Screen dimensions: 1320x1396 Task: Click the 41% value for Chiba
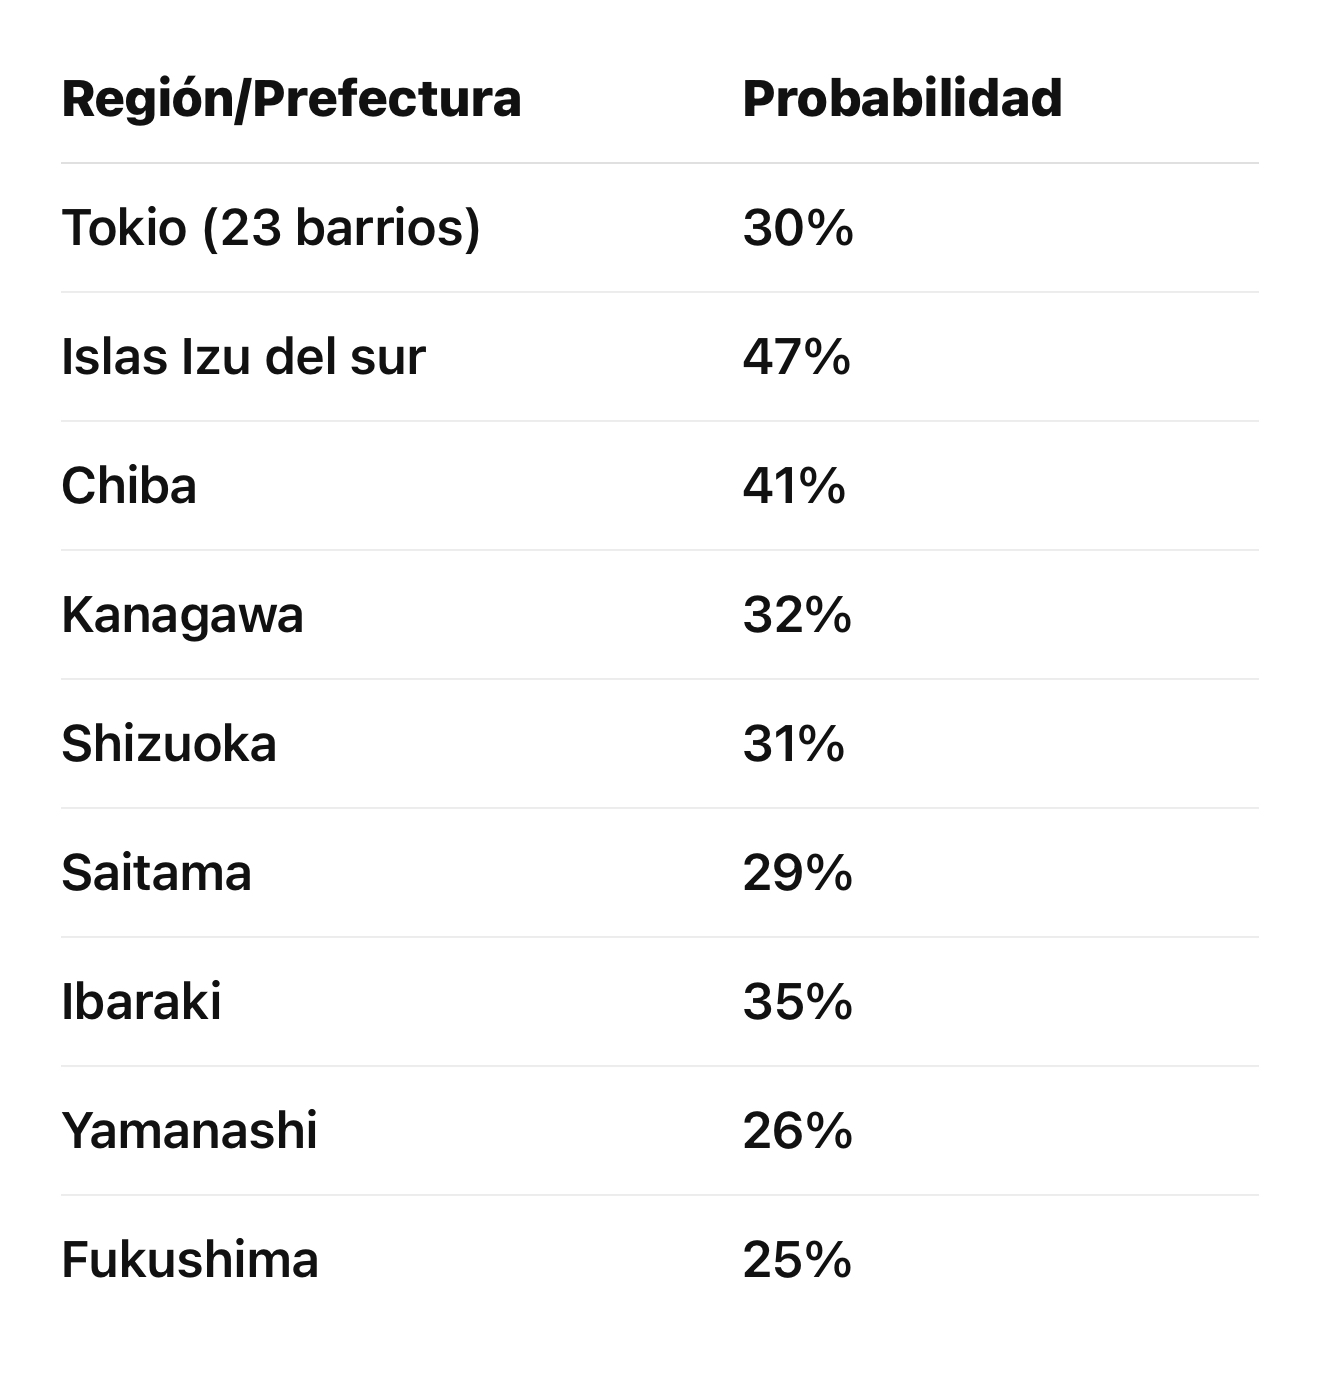click(x=794, y=486)
